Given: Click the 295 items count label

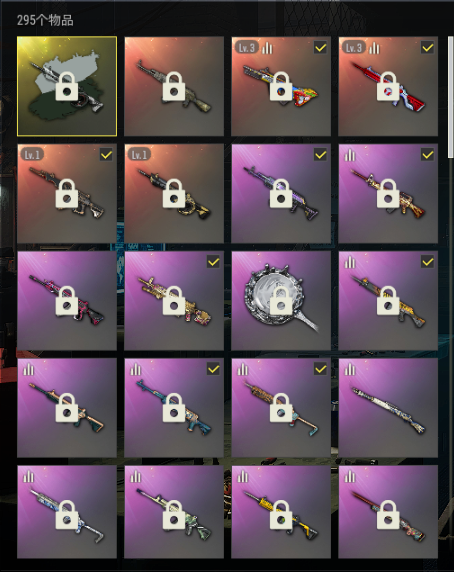Looking at the screenshot, I should tap(45, 20).
